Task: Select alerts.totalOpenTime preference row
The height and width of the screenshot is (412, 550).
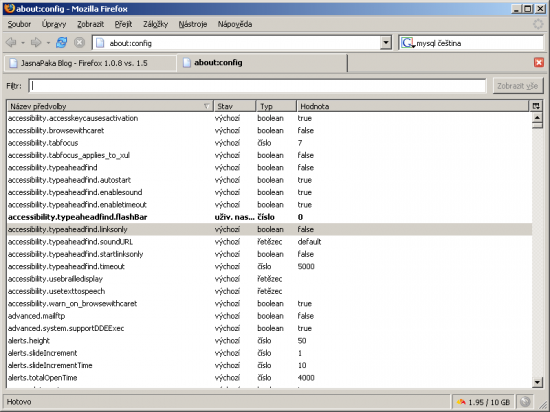Action: pyautogui.click(x=269, y=378)
